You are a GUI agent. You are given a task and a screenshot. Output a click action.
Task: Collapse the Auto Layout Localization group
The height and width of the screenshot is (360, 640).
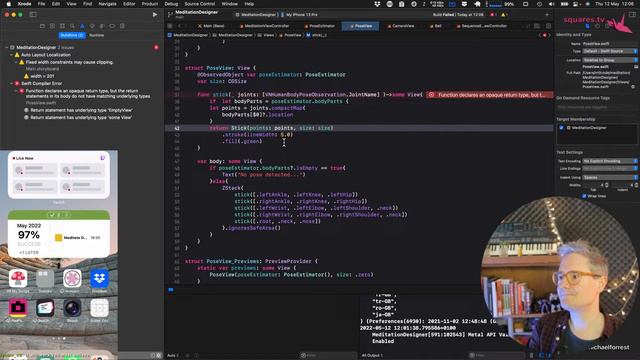point(11,55)
